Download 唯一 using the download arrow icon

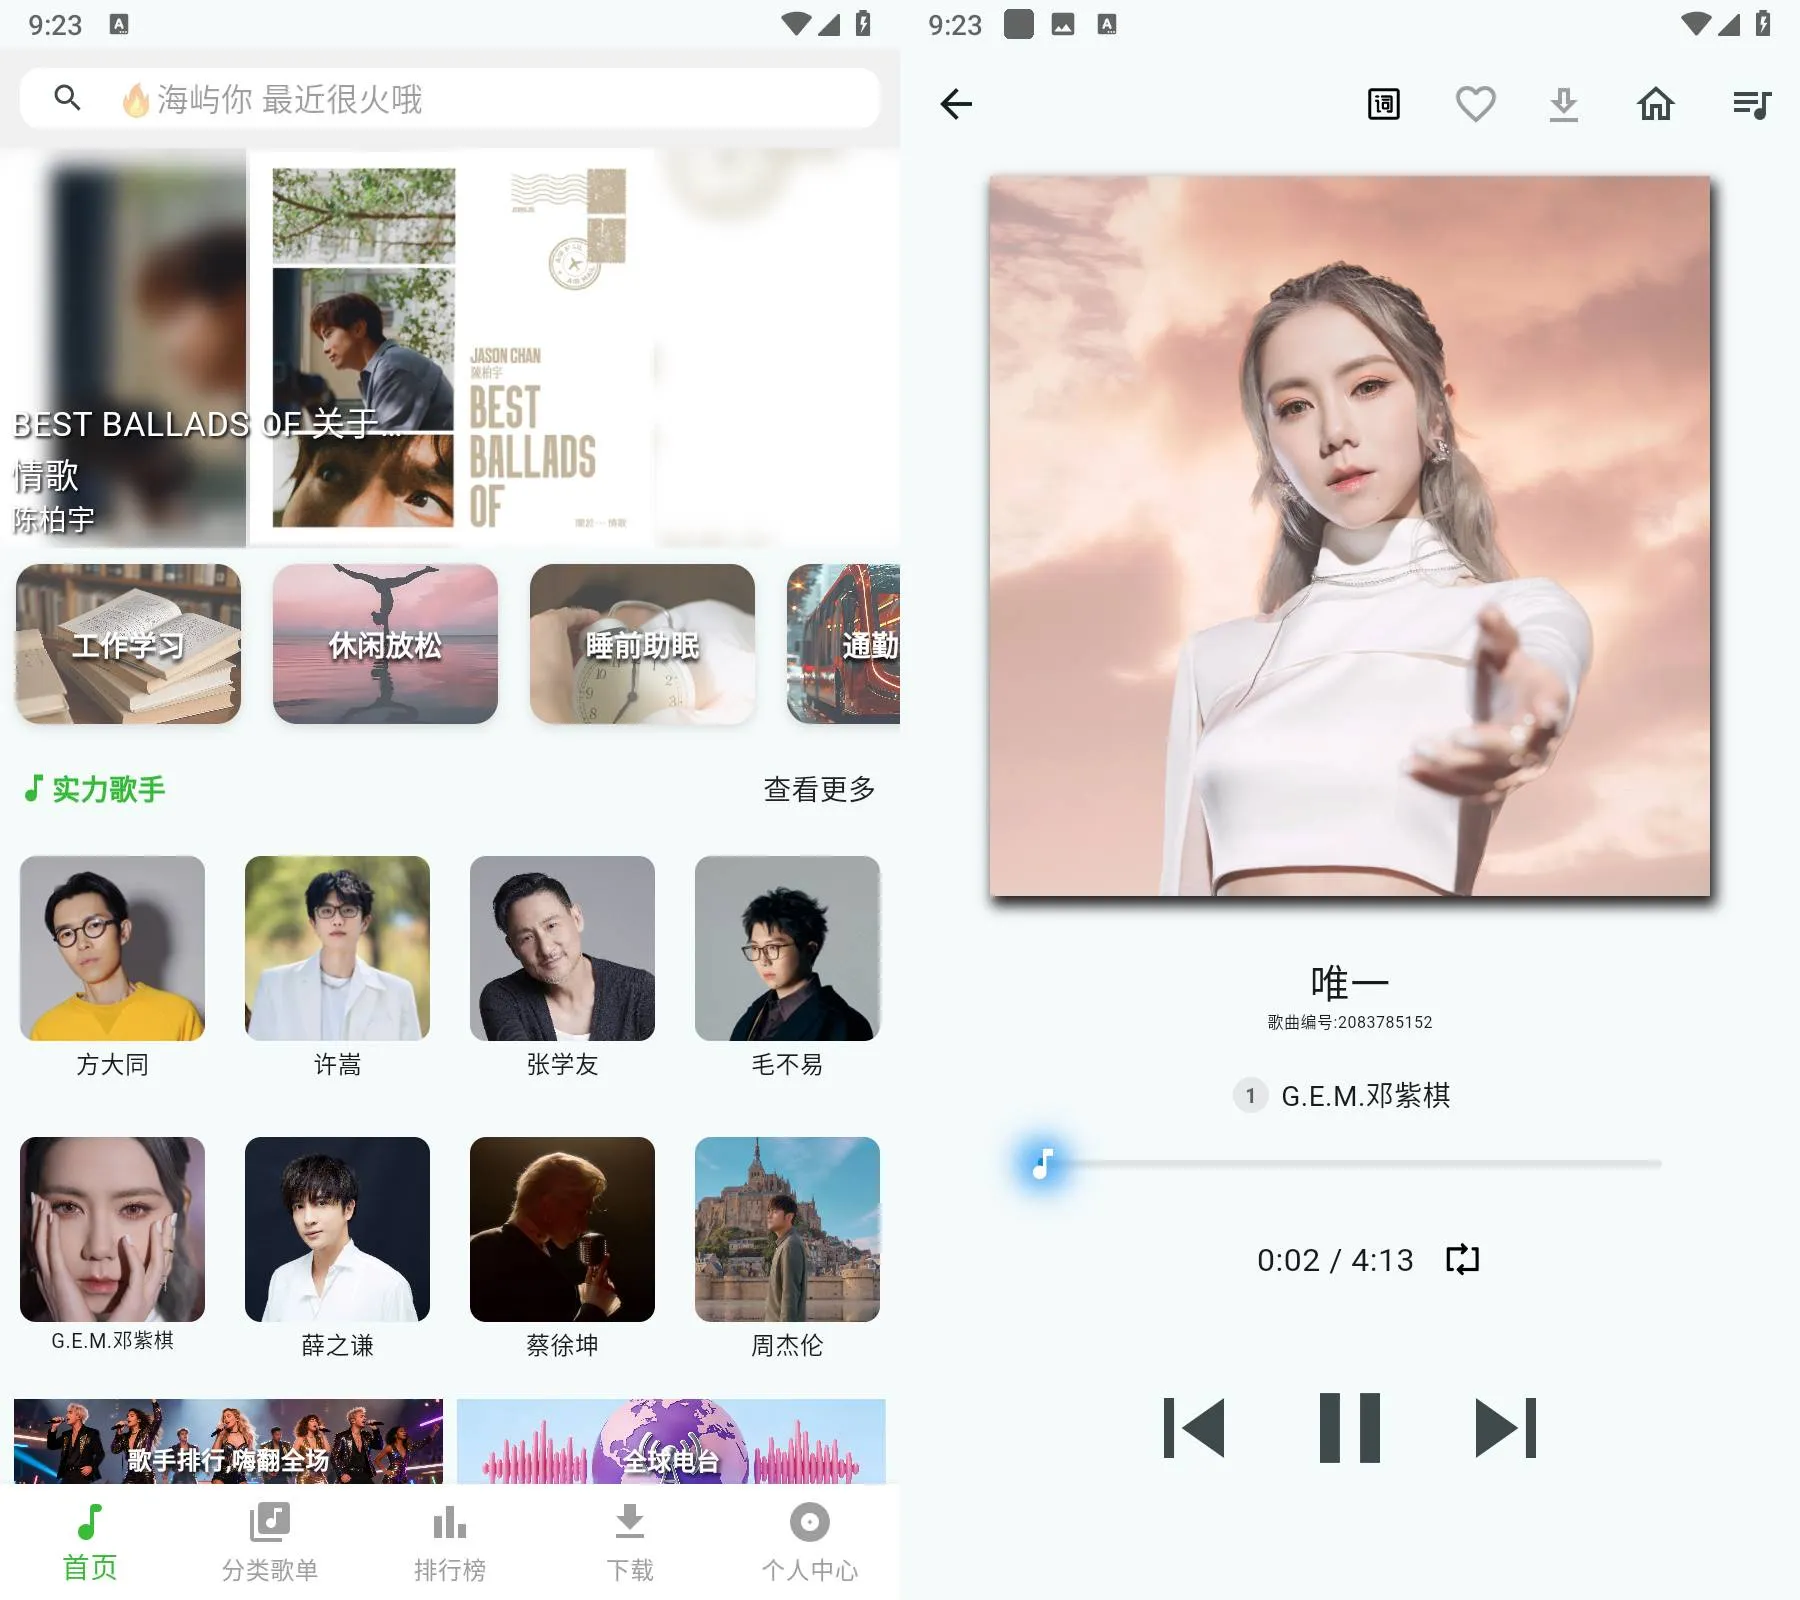[x=1565, y=103]
